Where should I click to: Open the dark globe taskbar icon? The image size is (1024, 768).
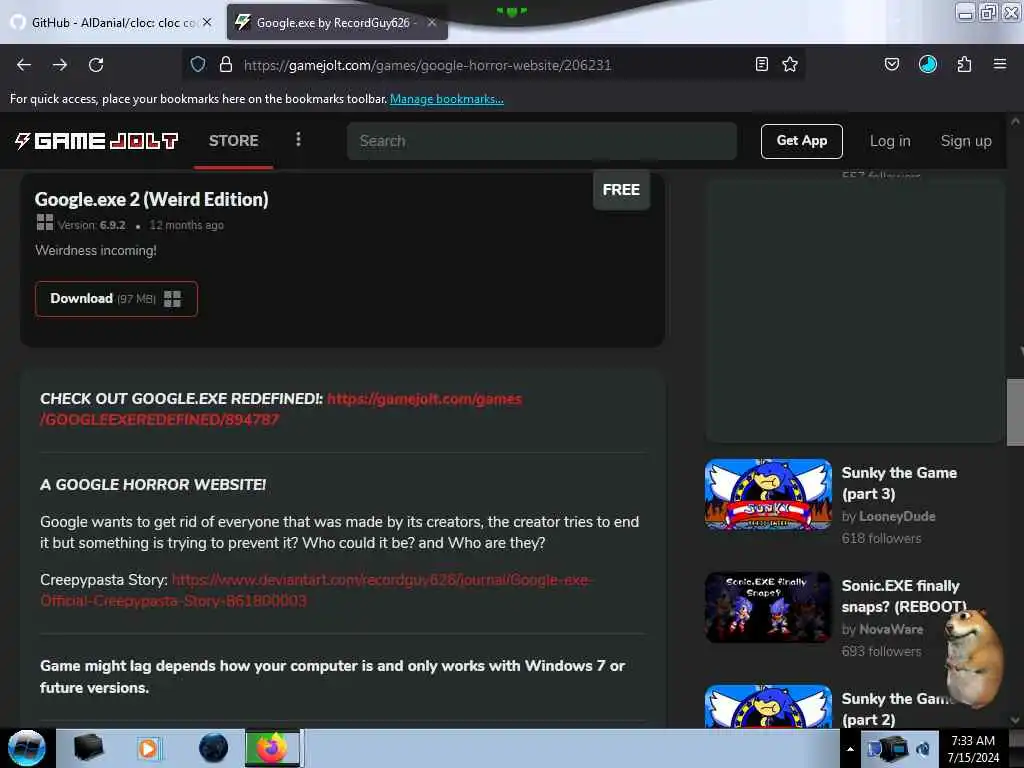click(213, 748)
